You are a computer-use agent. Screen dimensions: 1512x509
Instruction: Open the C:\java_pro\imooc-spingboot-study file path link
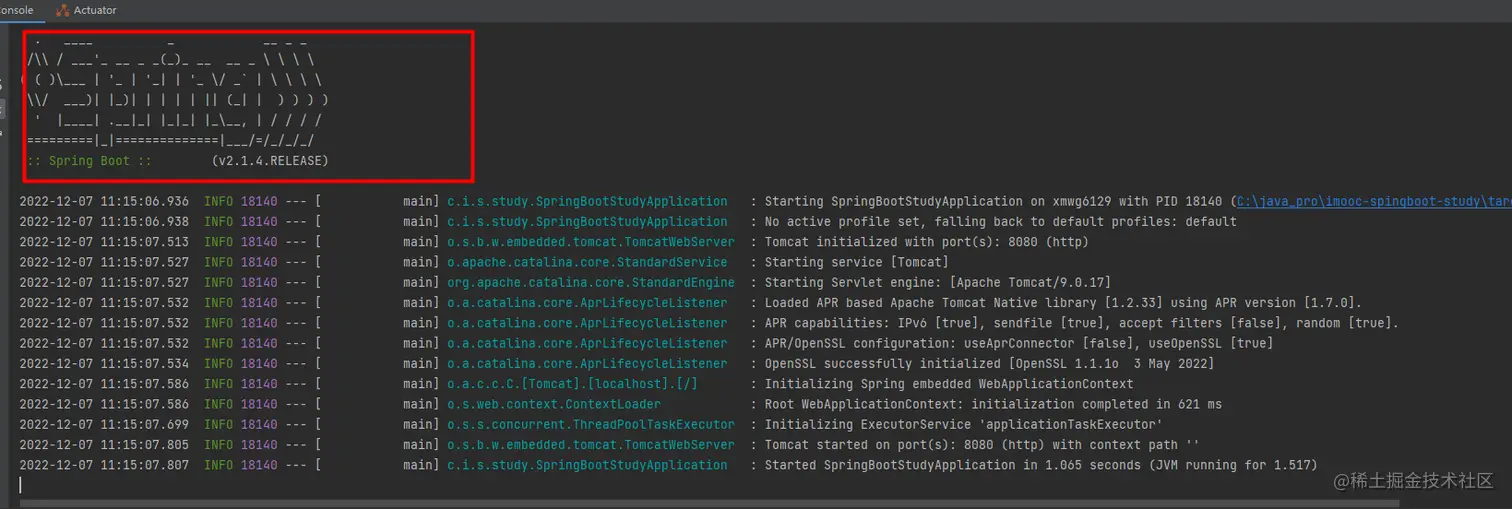[x=1373, y=201]
